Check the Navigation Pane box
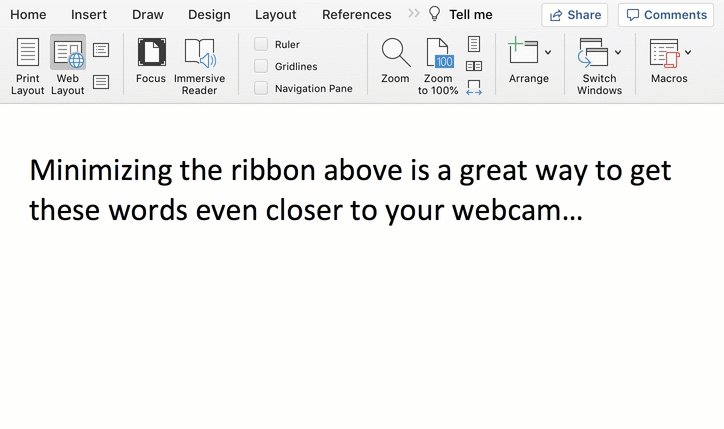The width and height of the screenshot is (724, 429). [261, 88]
